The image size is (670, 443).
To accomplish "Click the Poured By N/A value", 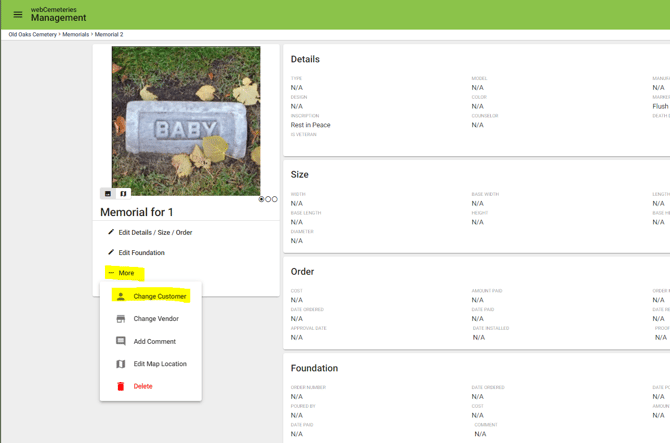I will pos(297,415).
